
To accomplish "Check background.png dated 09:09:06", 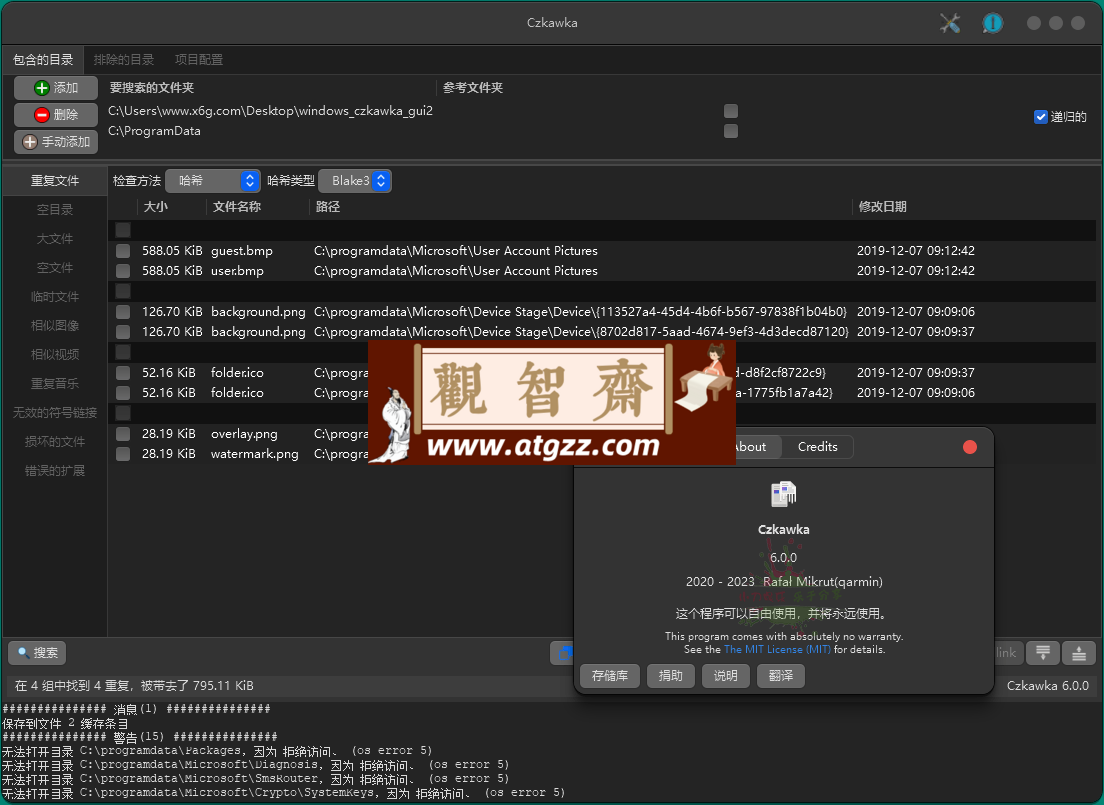I will 123,312.
